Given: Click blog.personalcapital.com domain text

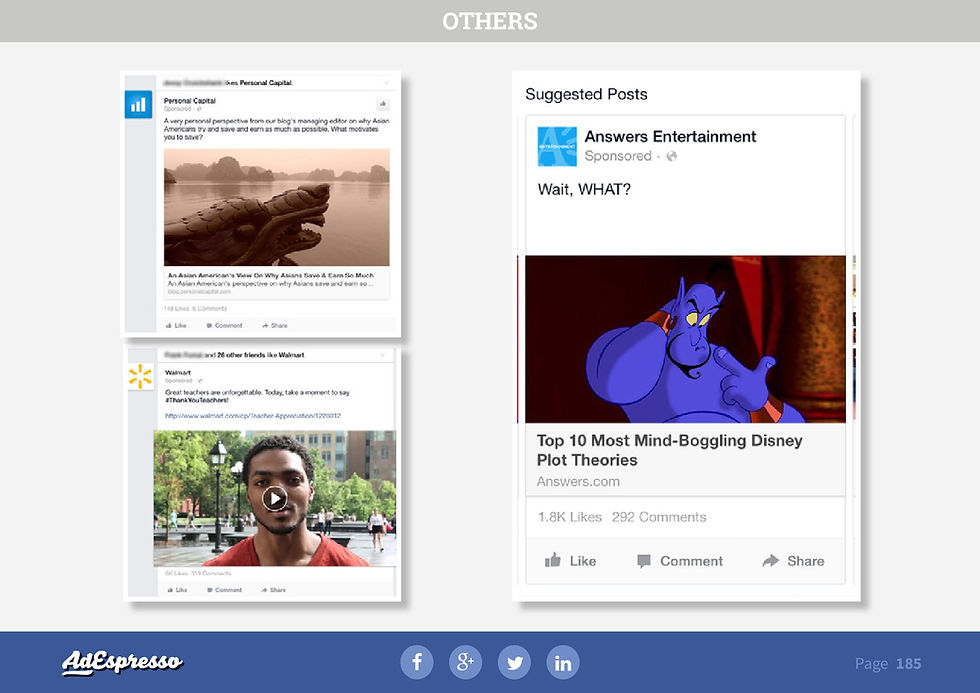Looking at the screenshot, I should (x=199, y=291).
